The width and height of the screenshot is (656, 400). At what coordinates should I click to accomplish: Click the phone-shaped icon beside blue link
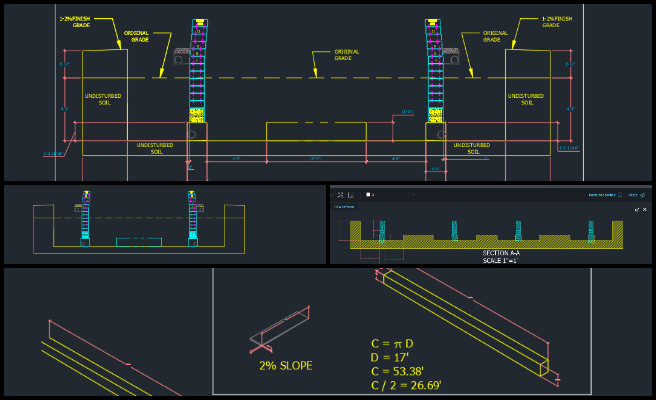[620, 195]
